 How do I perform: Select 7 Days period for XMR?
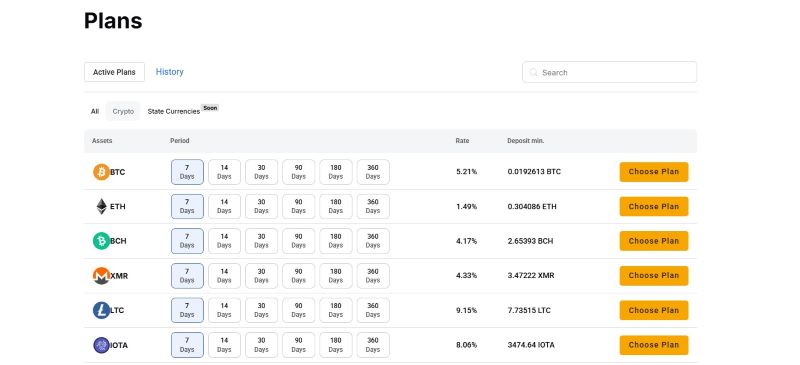pyautogui.click(x=187, y=276)
